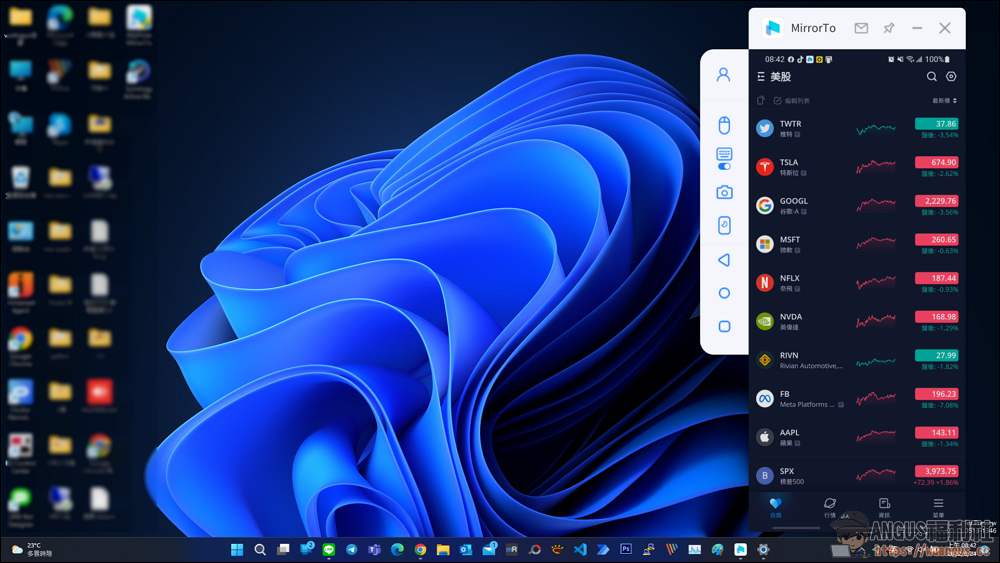Tap the Android recent apps square button
1000x563 pixels.
[724, 326]
